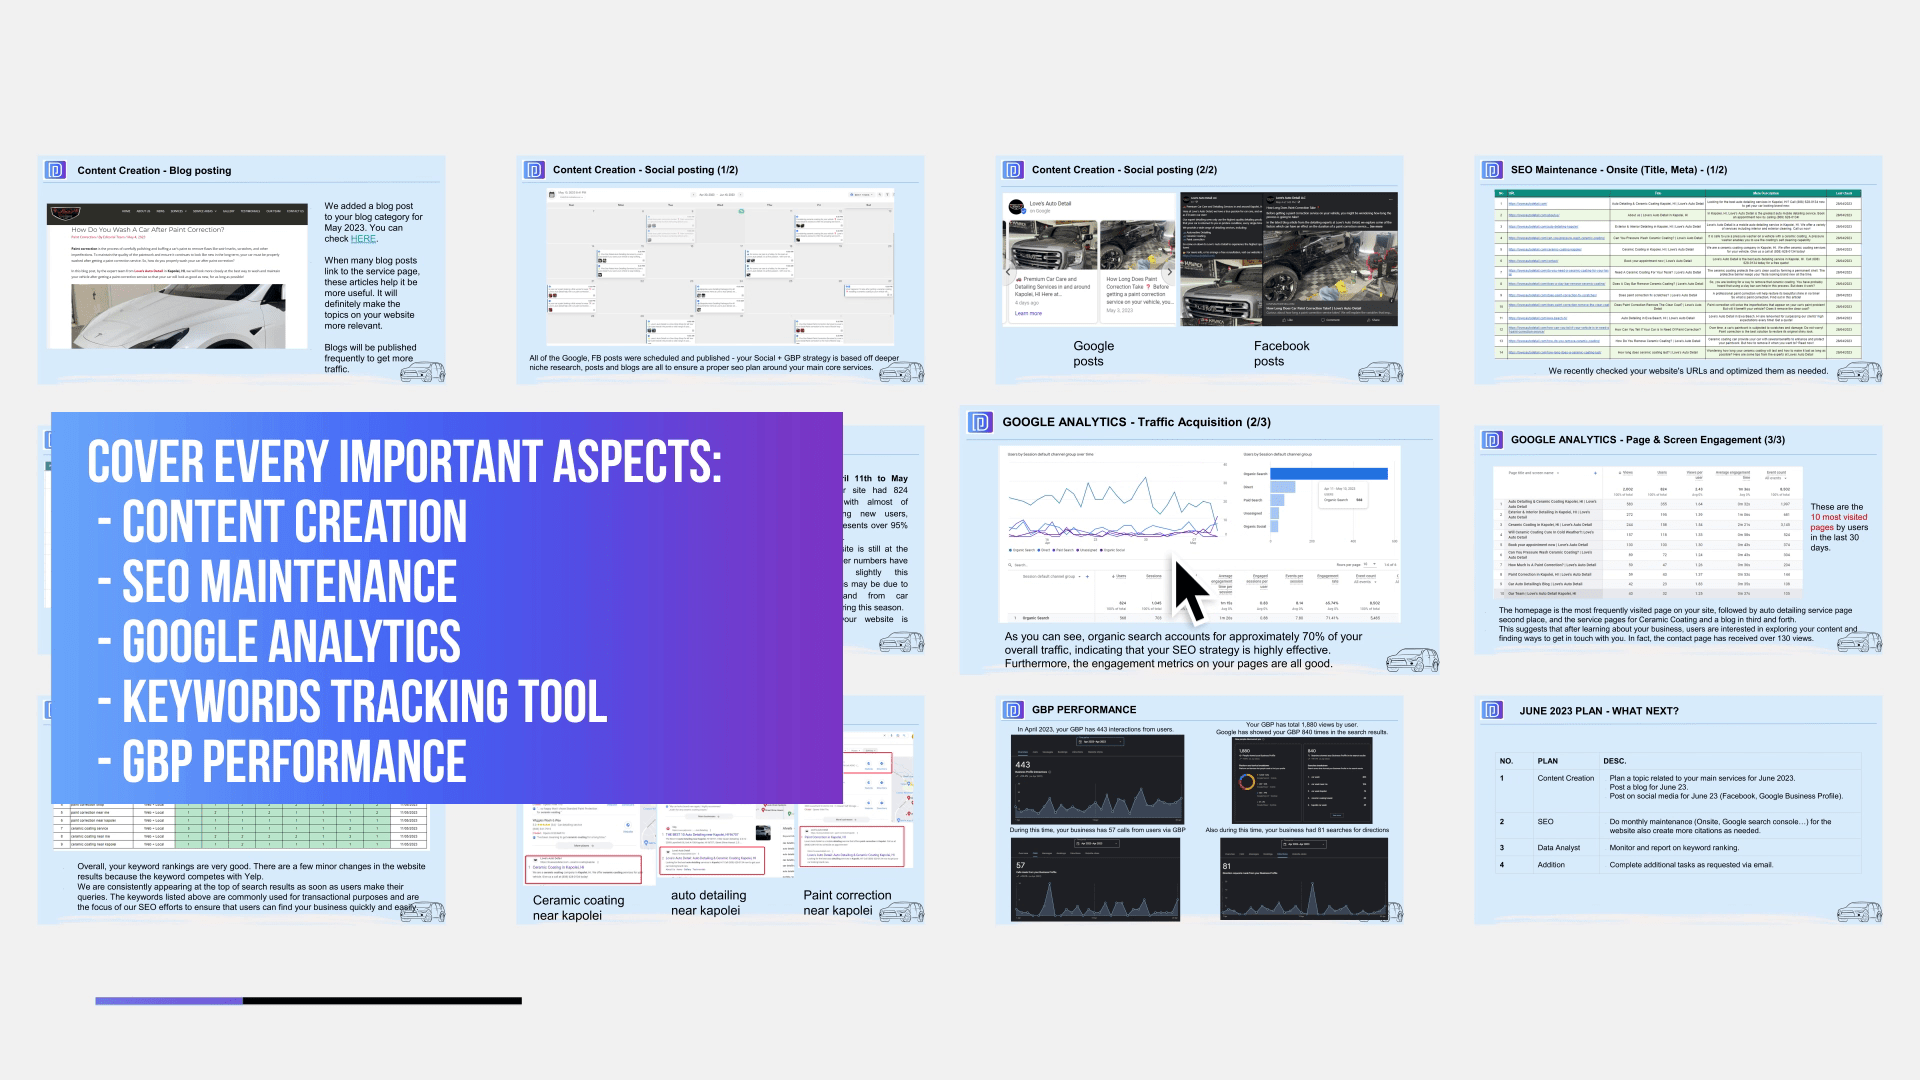Click the 443 interactions GBP chart

(x=1097, y=779)
